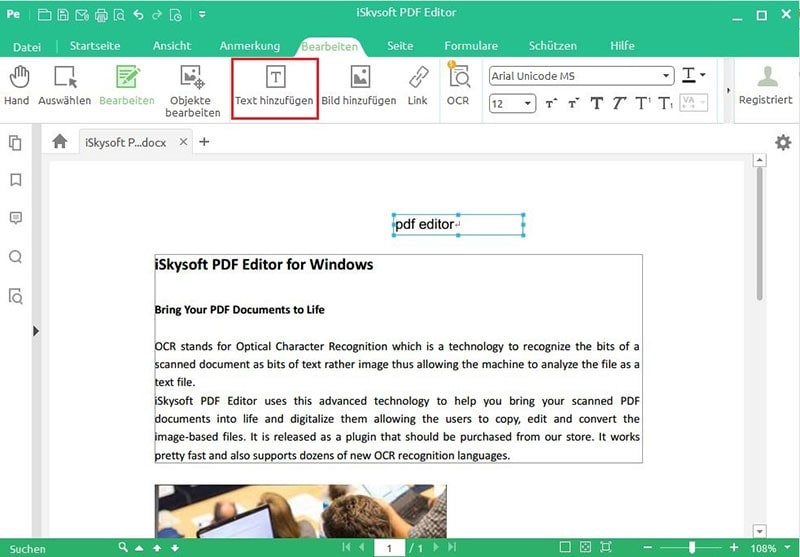800x557 pixels.
Task: Open the document search sidebar icon
Action: [15, 296]
